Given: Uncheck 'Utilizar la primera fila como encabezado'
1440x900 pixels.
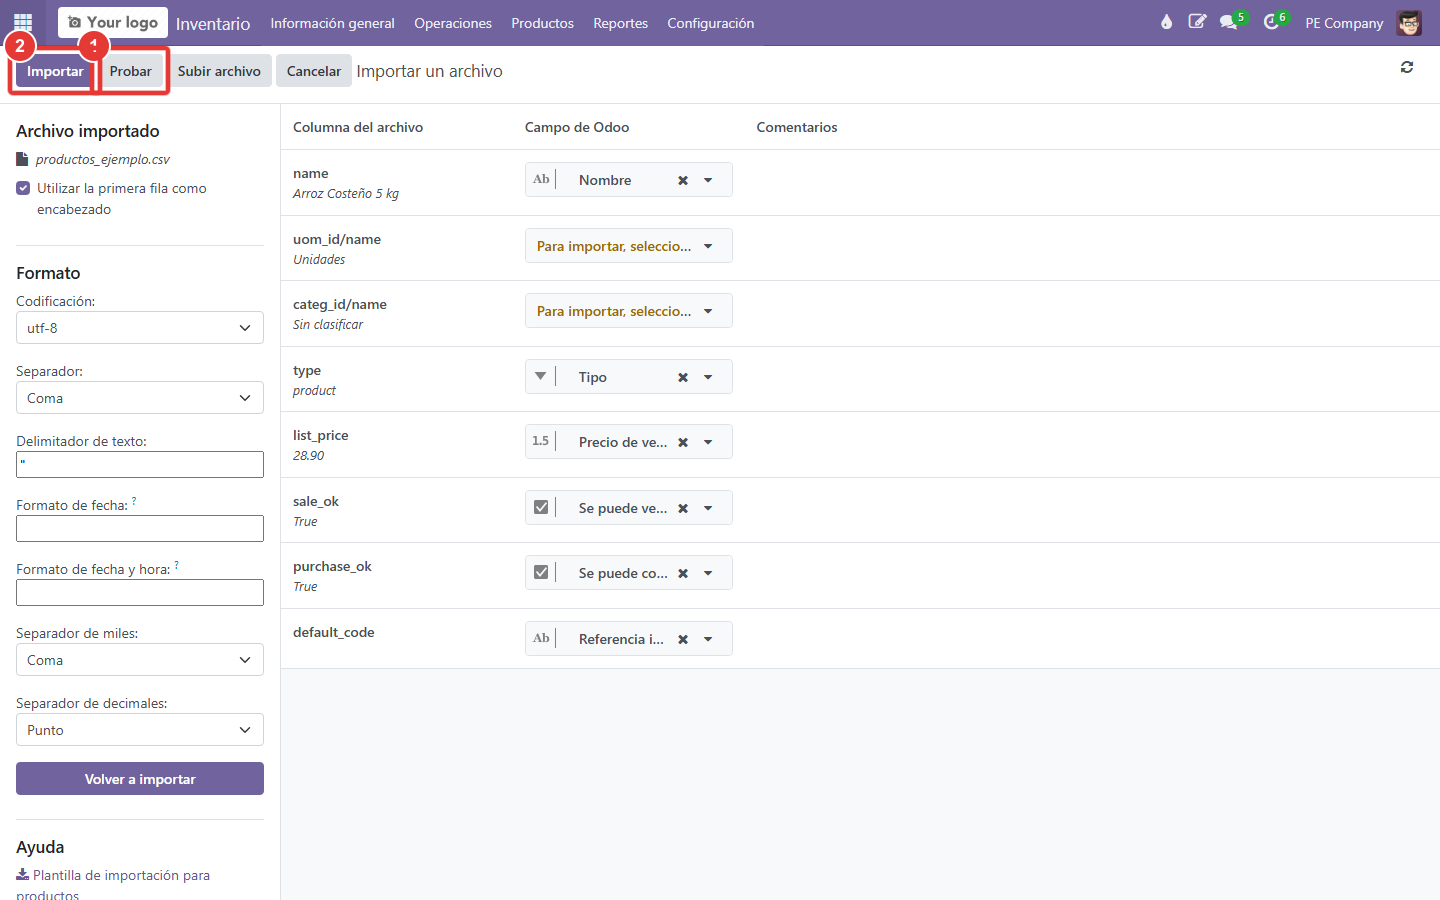Looking at the screenshot, I should (23, 188).
